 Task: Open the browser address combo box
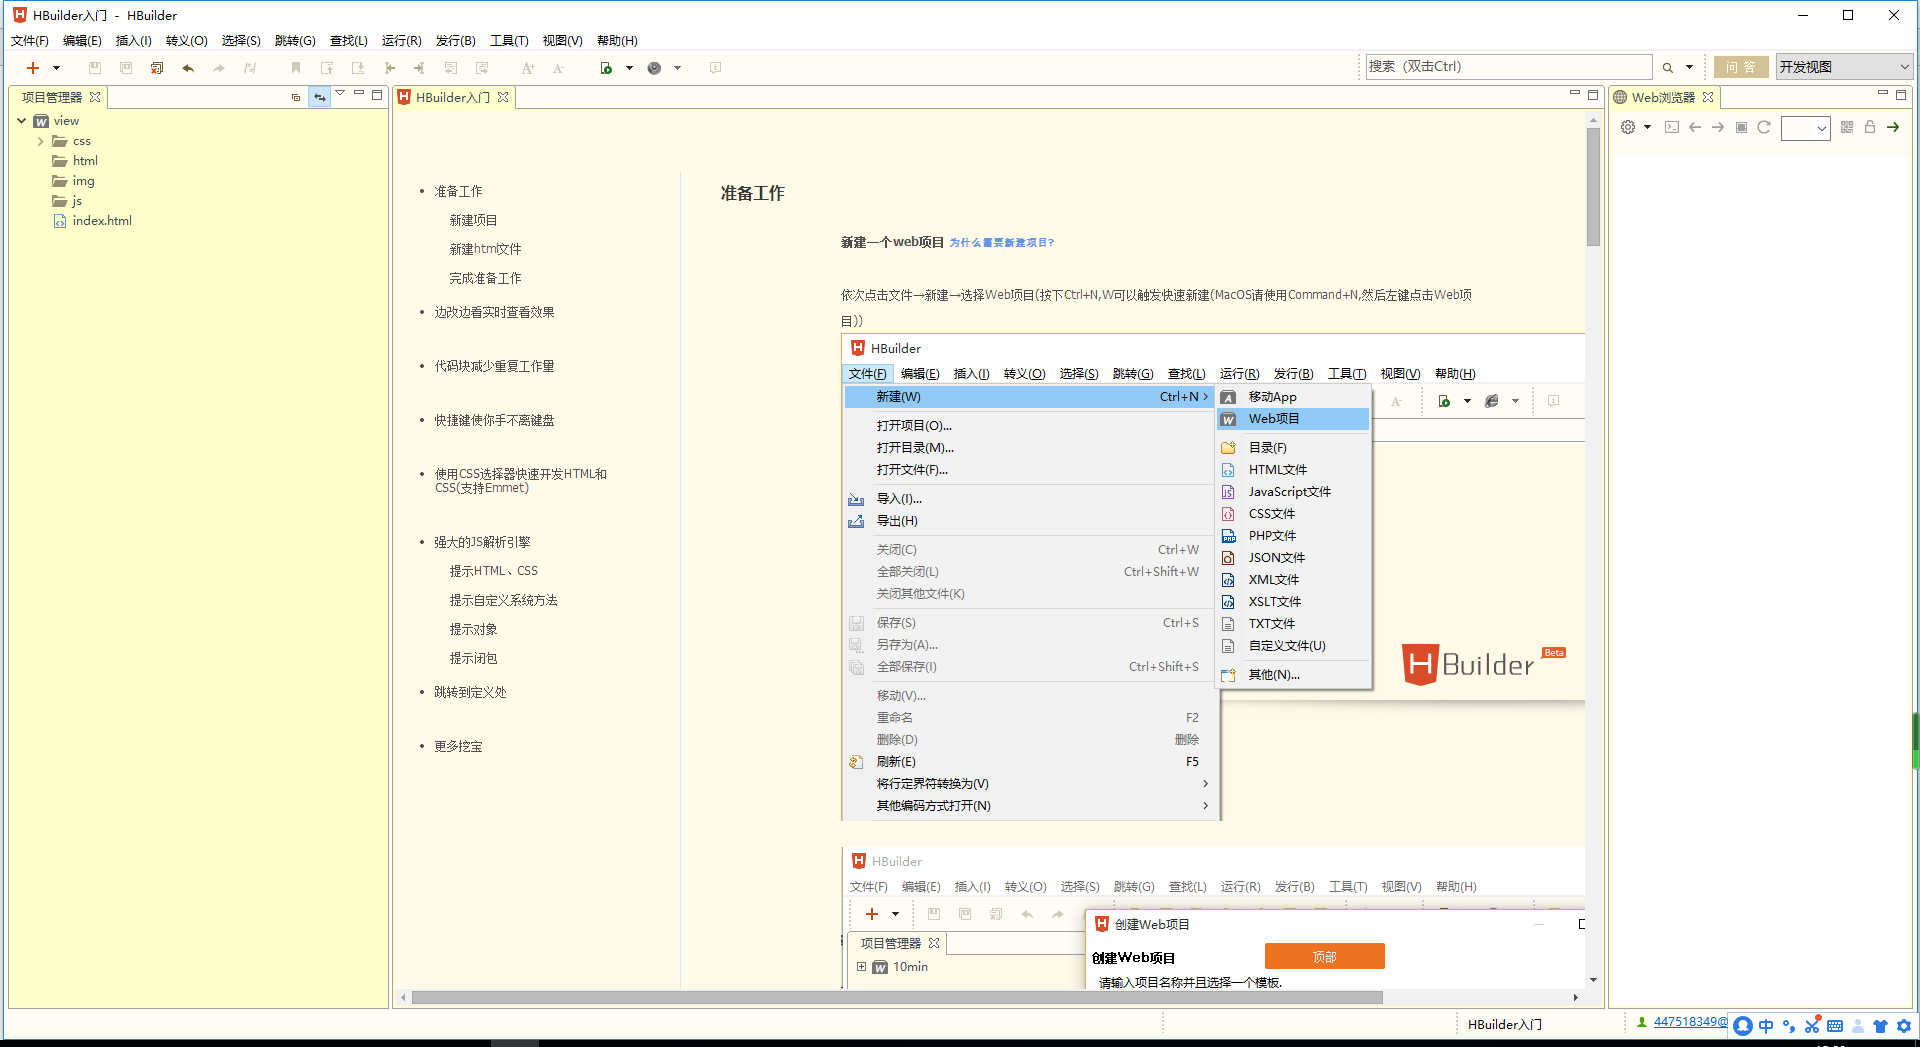1806,128
